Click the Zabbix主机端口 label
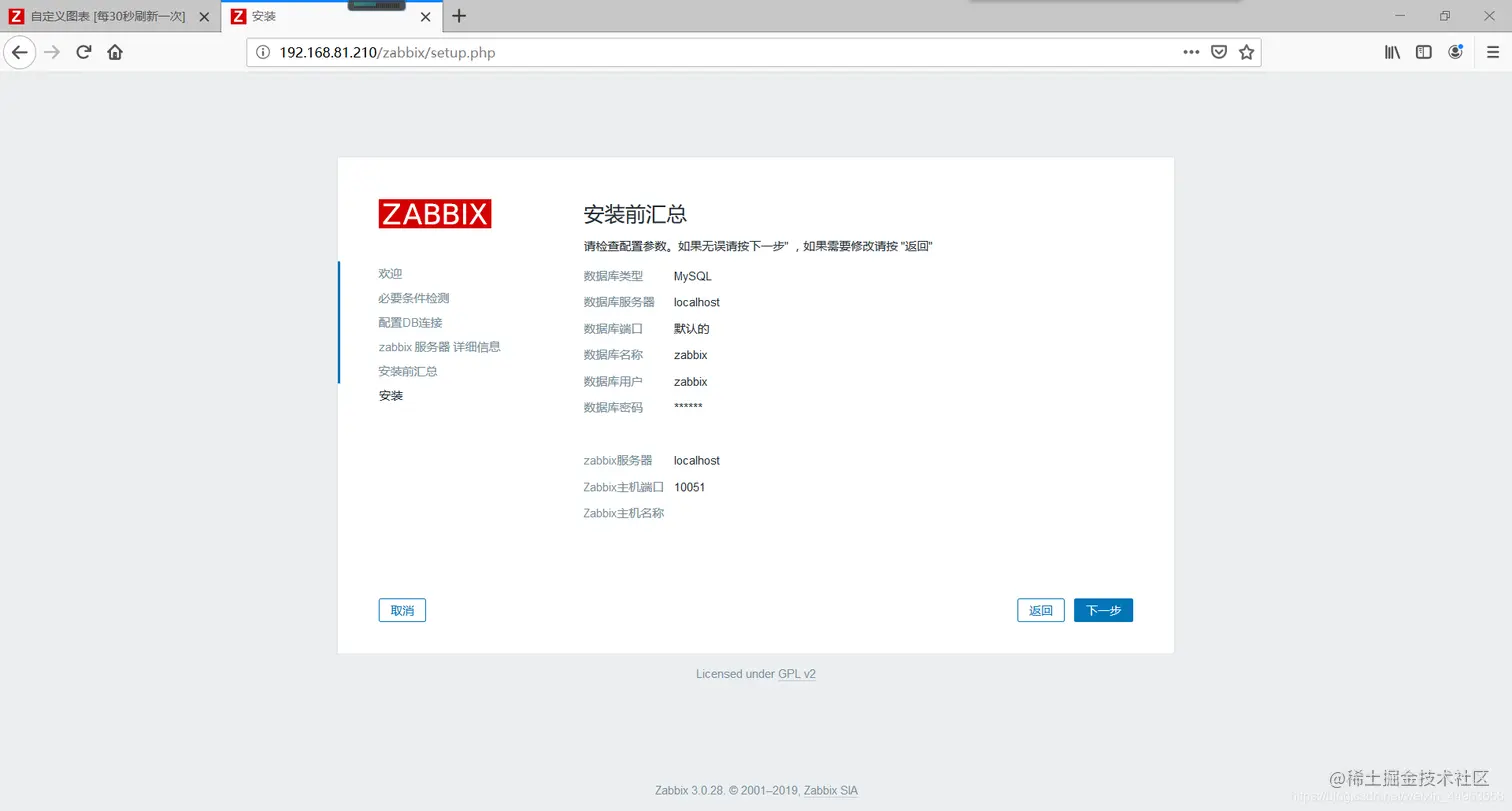 [x=624, y=487]
